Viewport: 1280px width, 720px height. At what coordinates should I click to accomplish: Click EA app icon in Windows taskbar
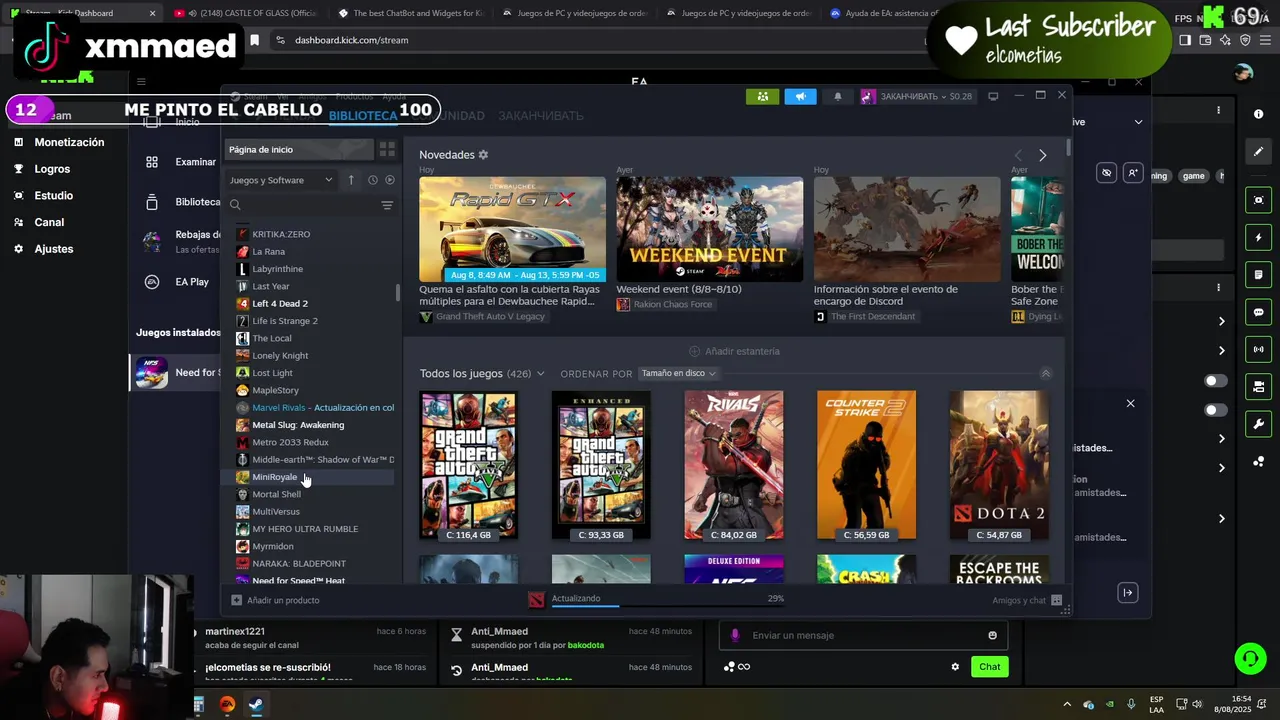pyautogui.click(x=227, y=705)
